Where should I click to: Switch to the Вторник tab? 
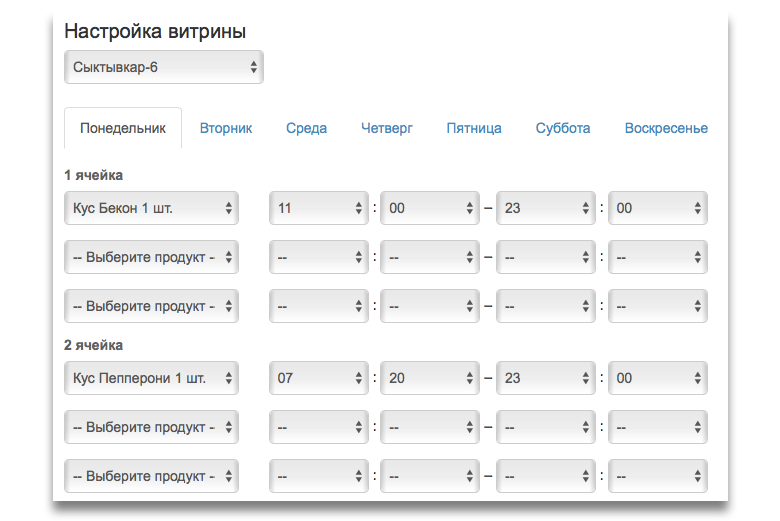226,128
